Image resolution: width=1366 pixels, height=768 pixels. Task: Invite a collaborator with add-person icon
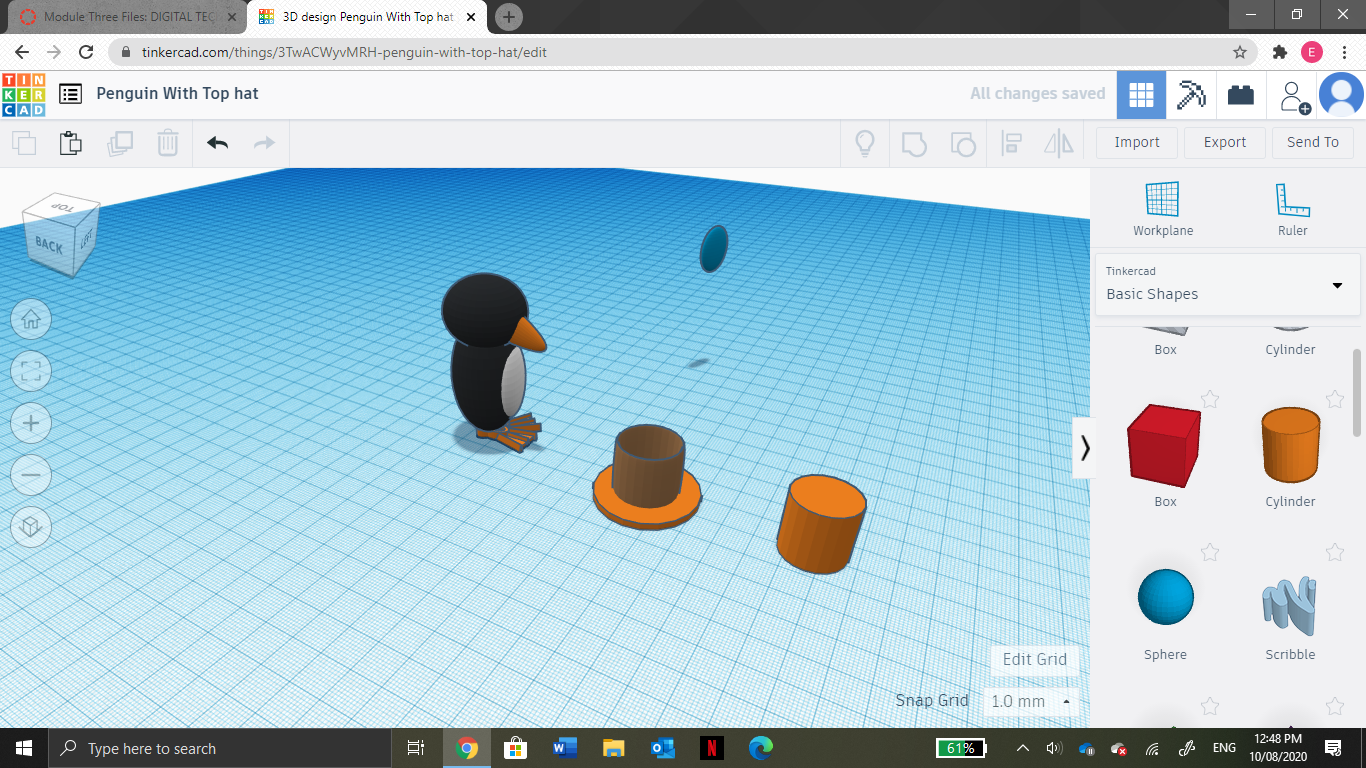coord(1294,96)
